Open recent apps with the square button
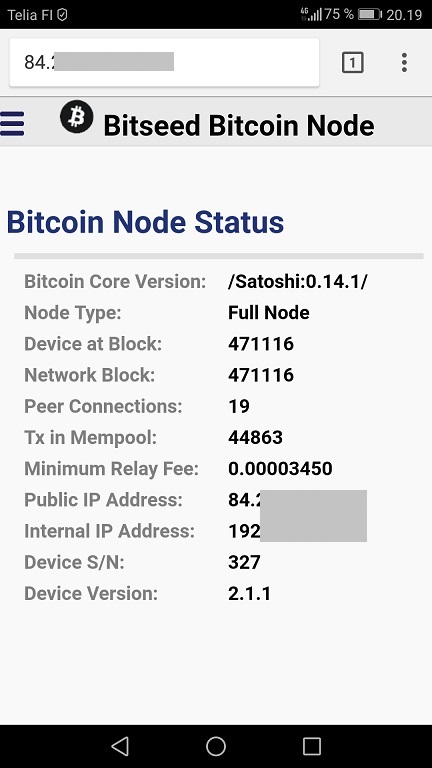 pos(312,746)
